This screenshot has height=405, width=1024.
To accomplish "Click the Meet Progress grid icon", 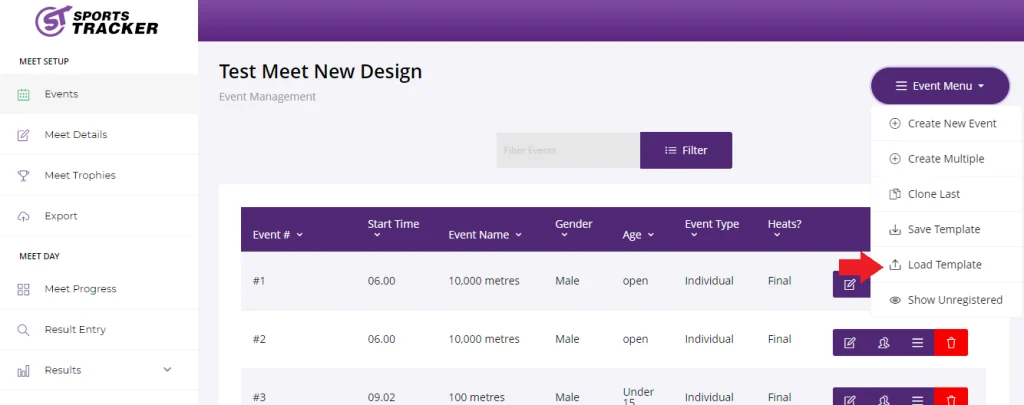I will [24, 289].
